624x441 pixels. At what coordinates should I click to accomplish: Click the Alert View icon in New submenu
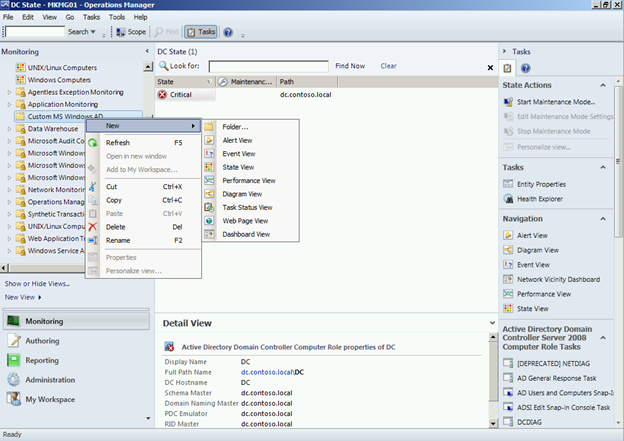209,140
